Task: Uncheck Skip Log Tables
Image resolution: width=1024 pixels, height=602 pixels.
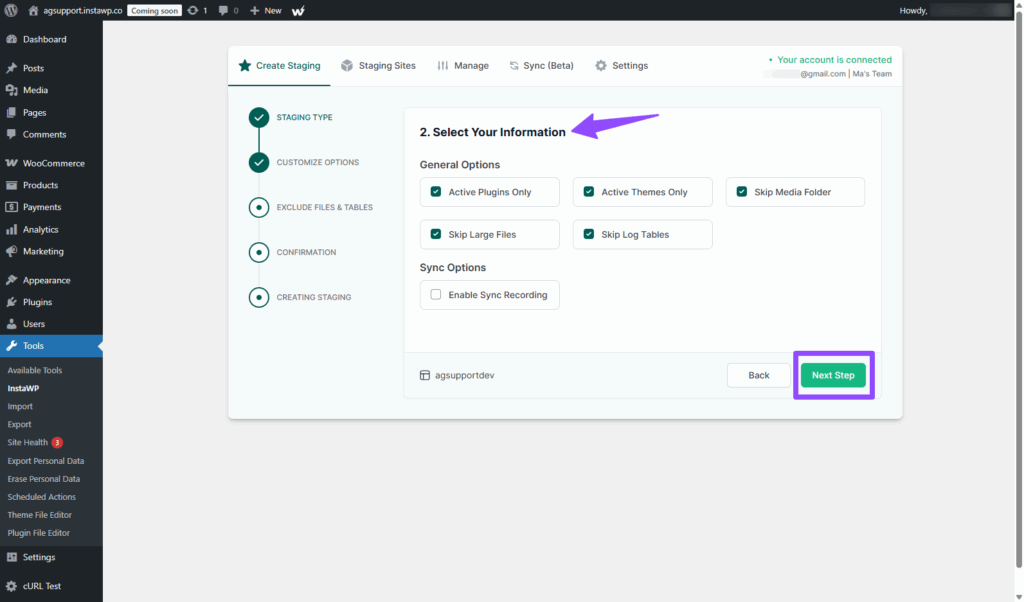Action: pos(588,234)
